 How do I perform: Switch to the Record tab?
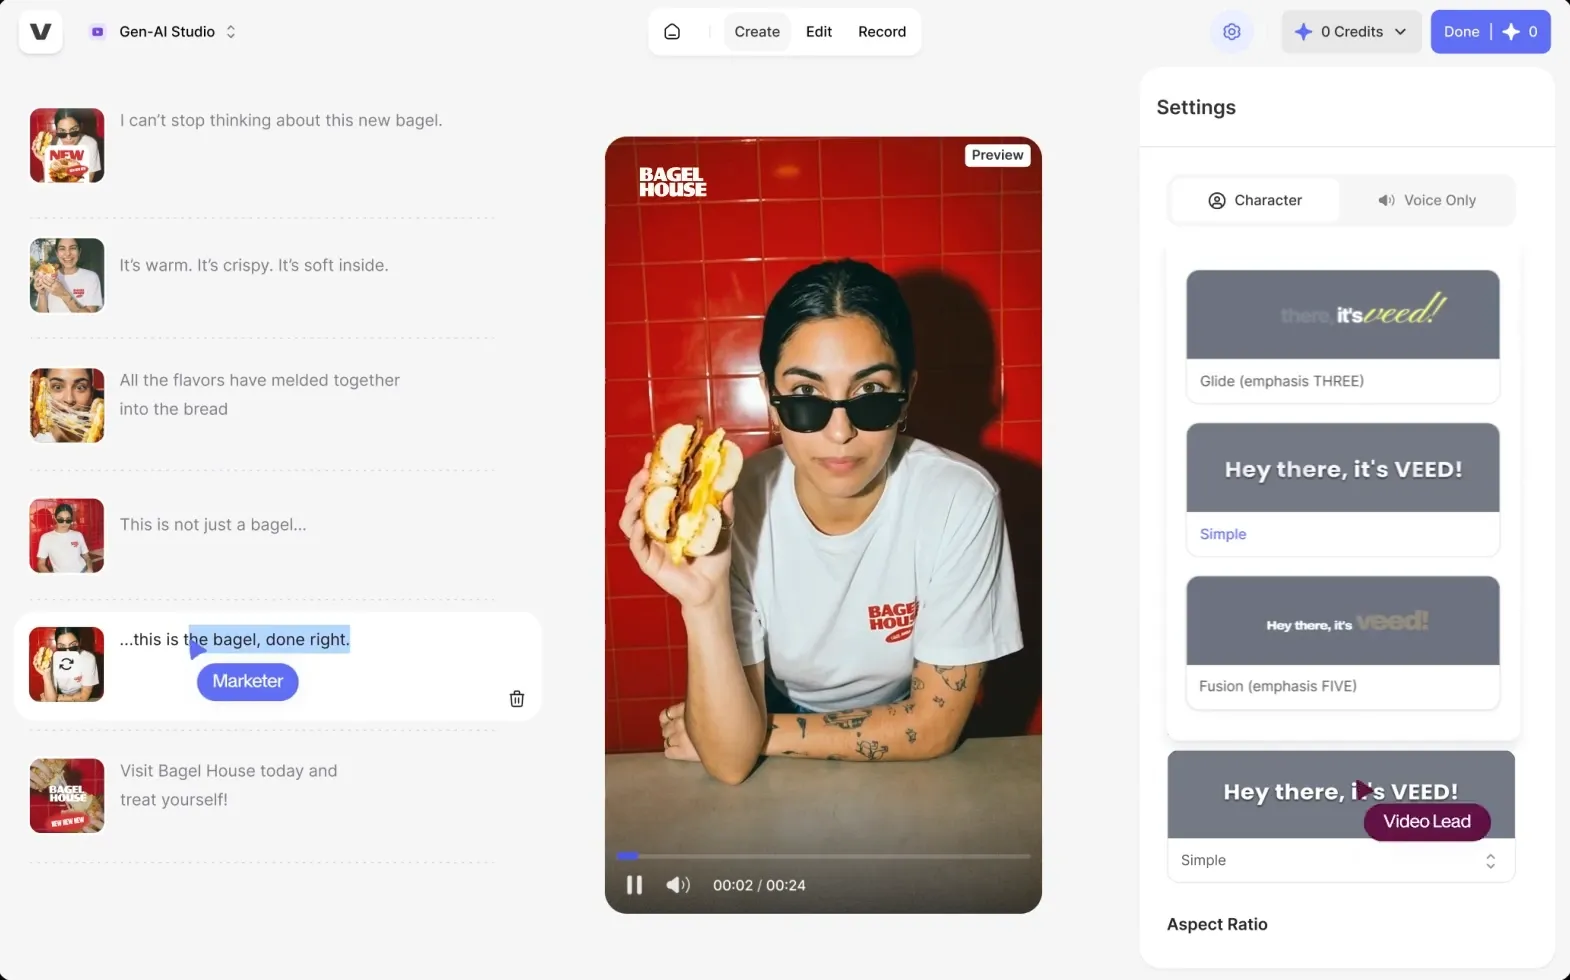coord(882,32)
